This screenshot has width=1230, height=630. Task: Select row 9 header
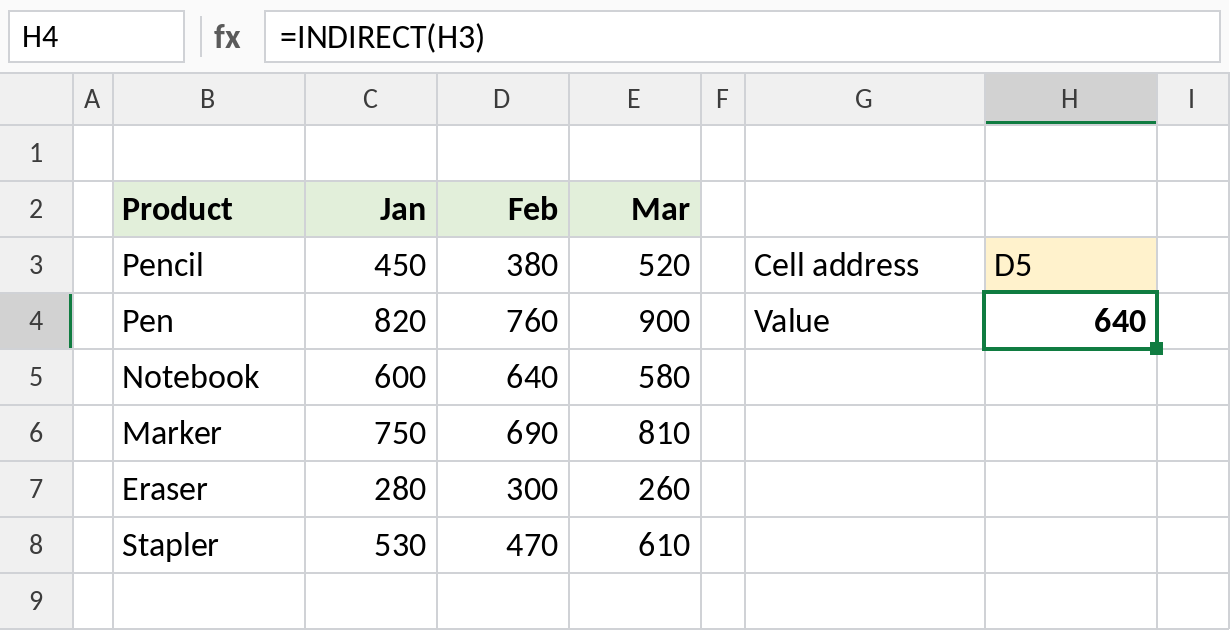coord(37,601)
